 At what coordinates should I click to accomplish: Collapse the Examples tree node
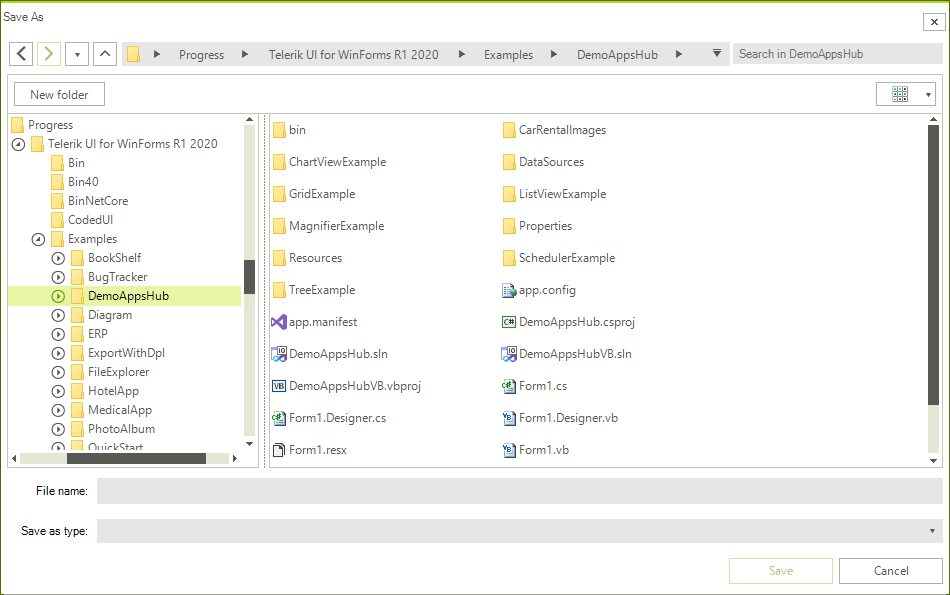[x=38, y=238]
